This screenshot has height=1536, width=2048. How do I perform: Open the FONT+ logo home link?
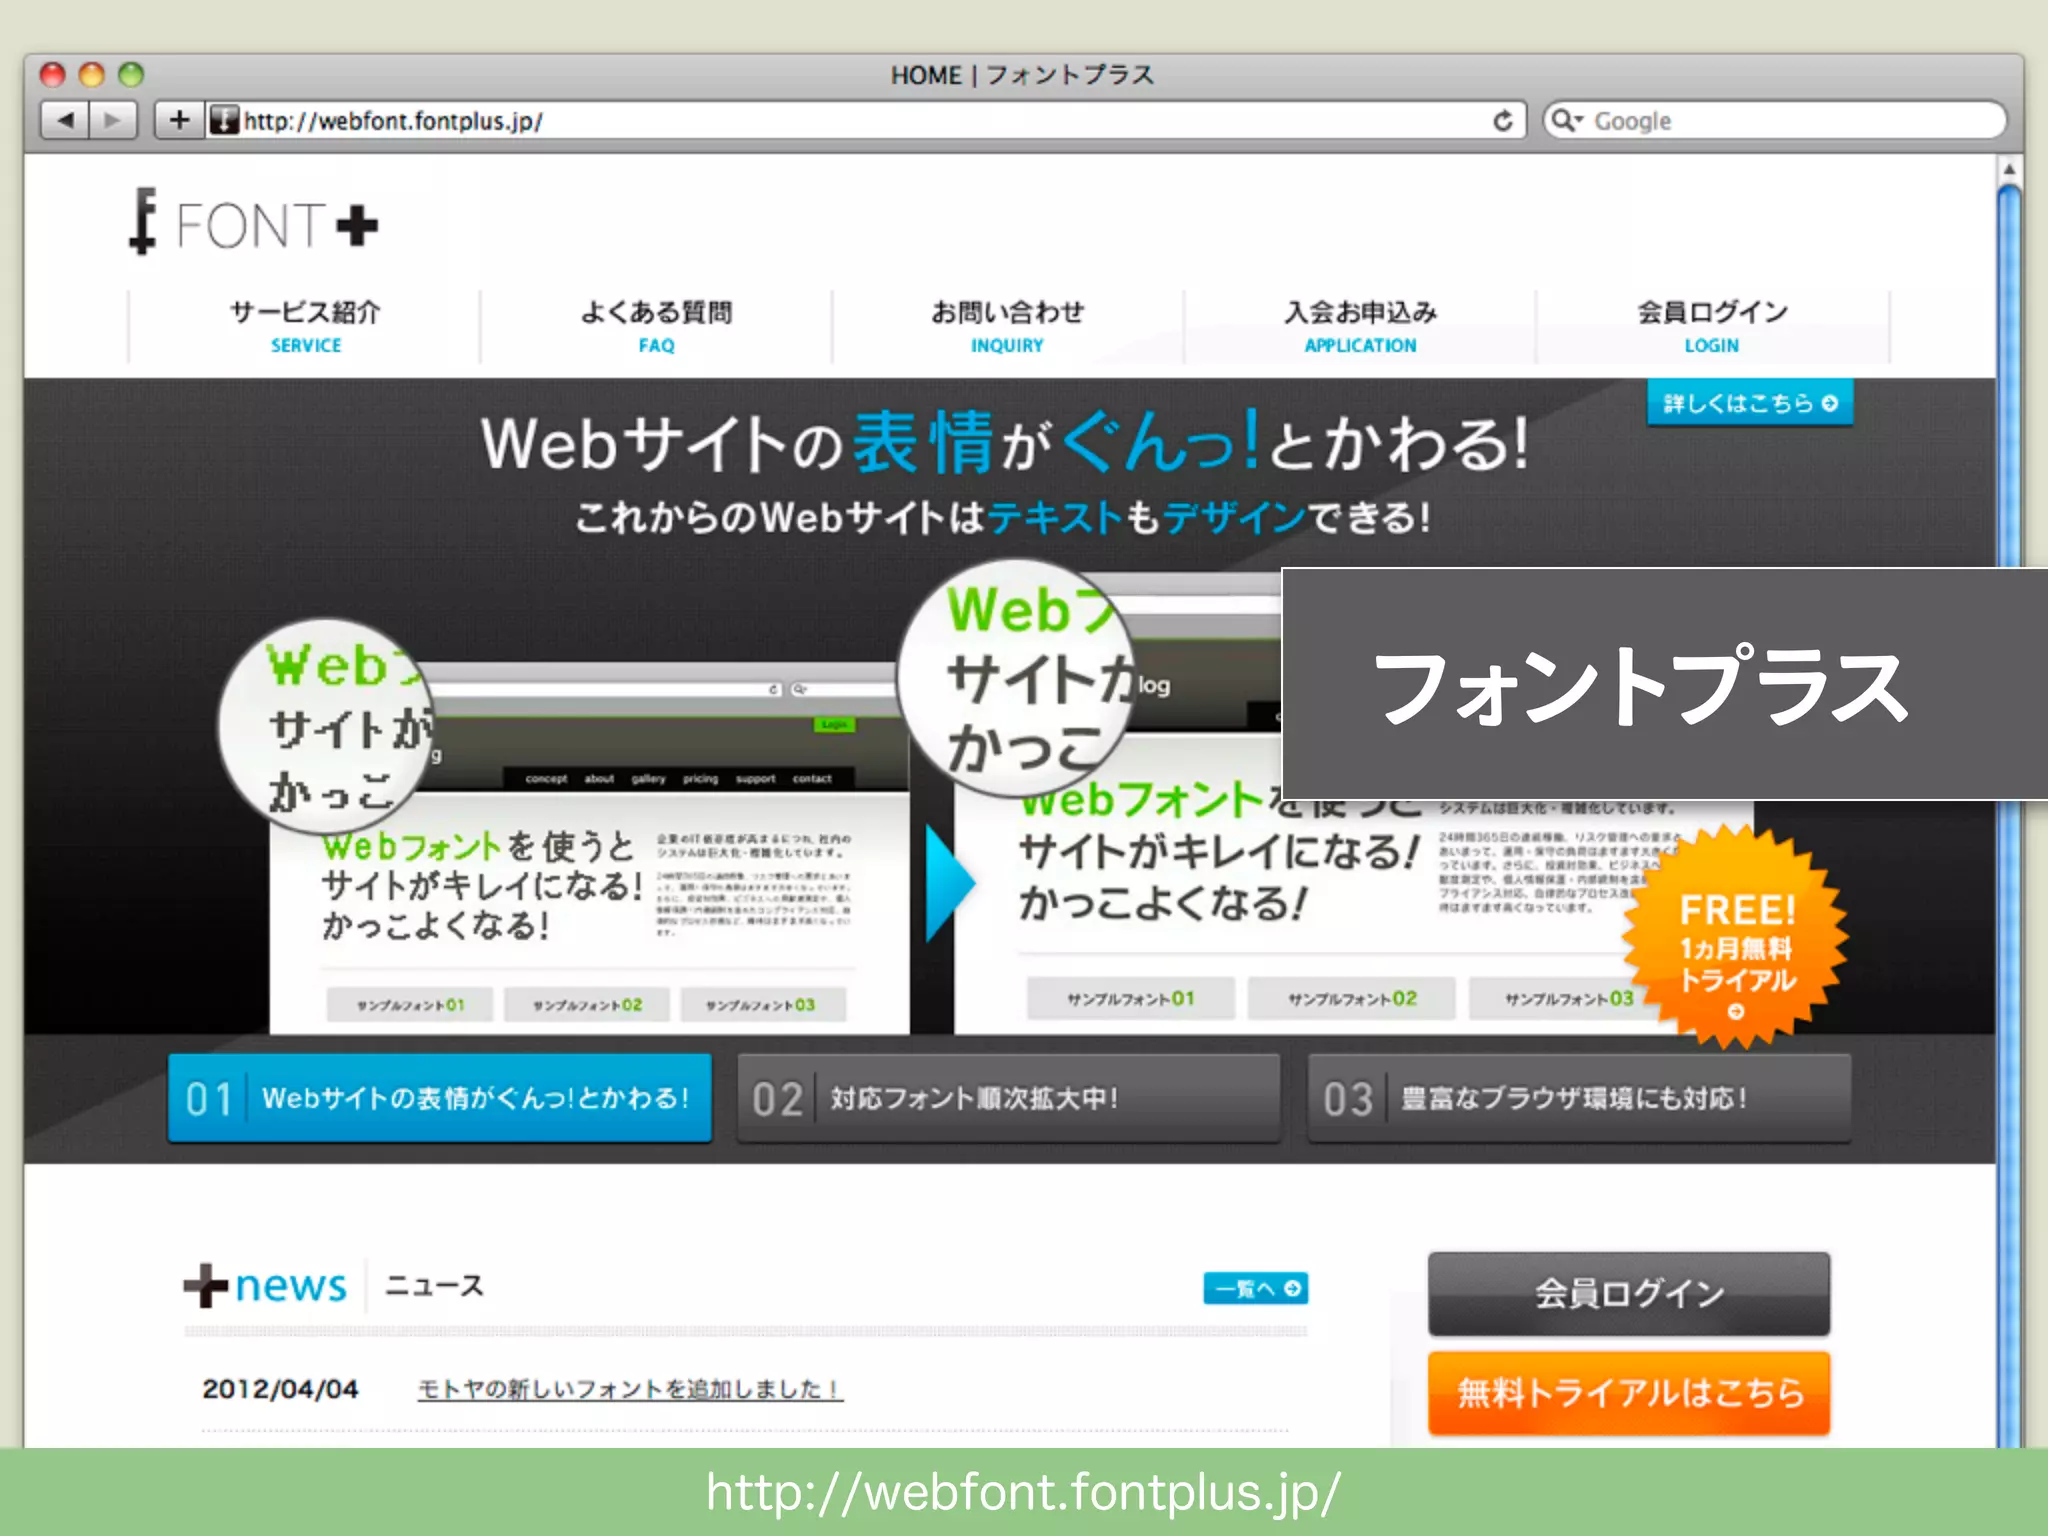[254, 222]
